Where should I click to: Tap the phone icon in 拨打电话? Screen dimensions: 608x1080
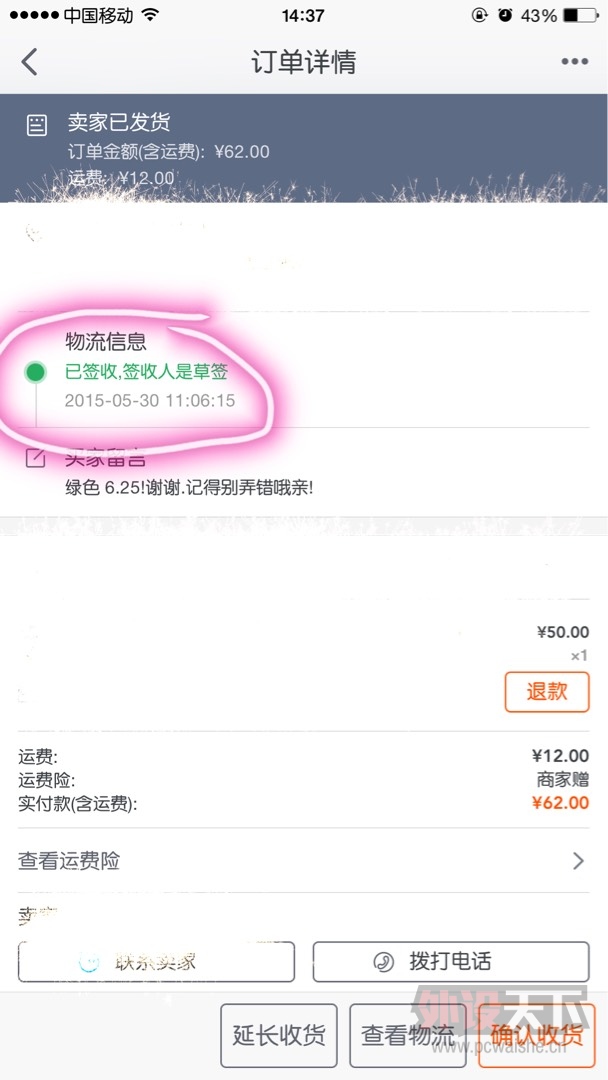point(383,962)
